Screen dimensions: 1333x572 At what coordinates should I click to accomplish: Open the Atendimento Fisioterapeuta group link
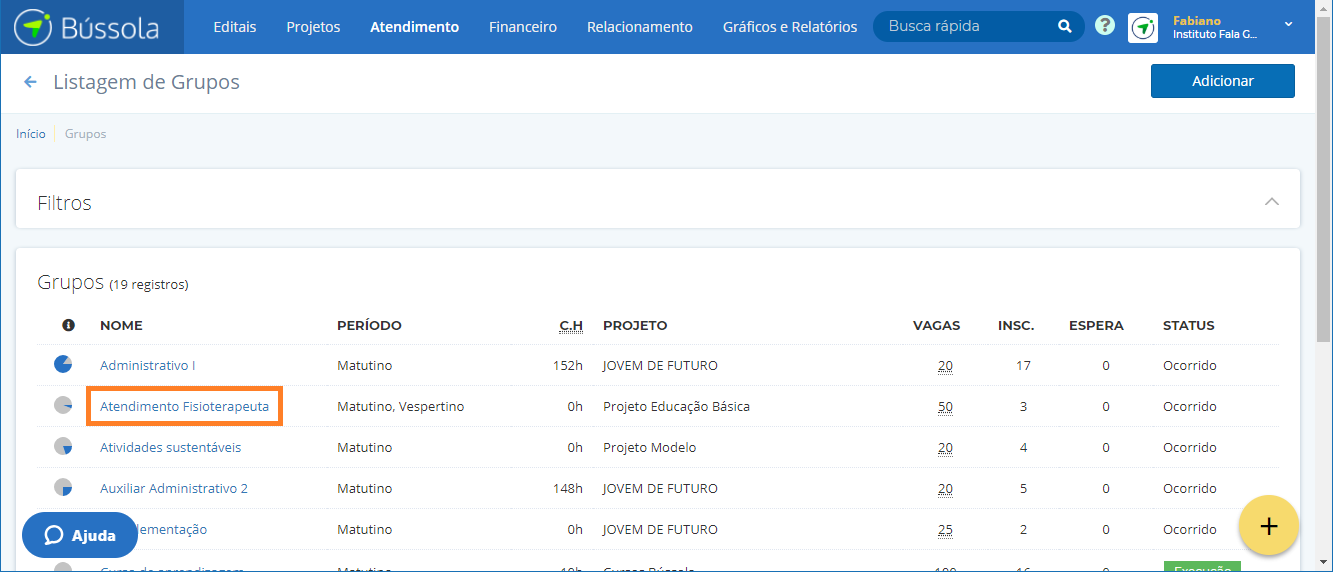[184, 407]
